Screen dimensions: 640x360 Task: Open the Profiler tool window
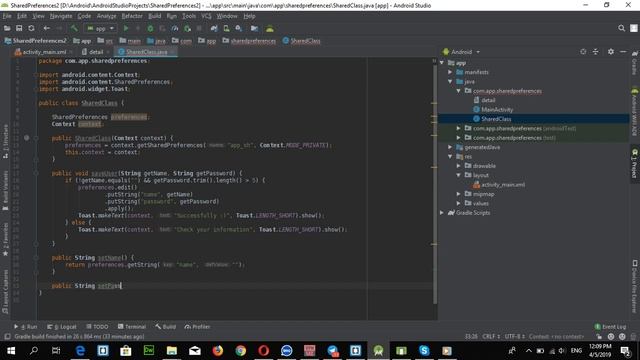[x=197, y=327]
